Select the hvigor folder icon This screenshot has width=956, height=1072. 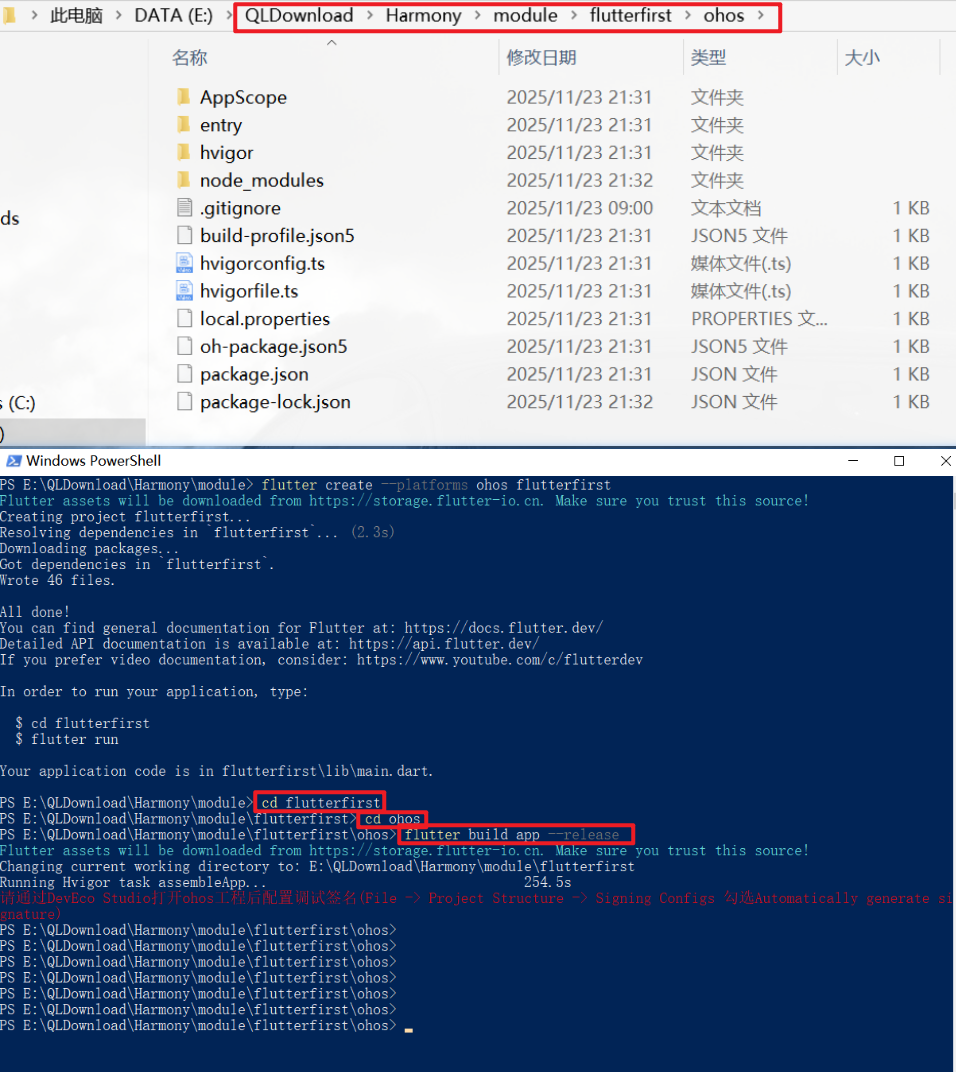point(184,152)
